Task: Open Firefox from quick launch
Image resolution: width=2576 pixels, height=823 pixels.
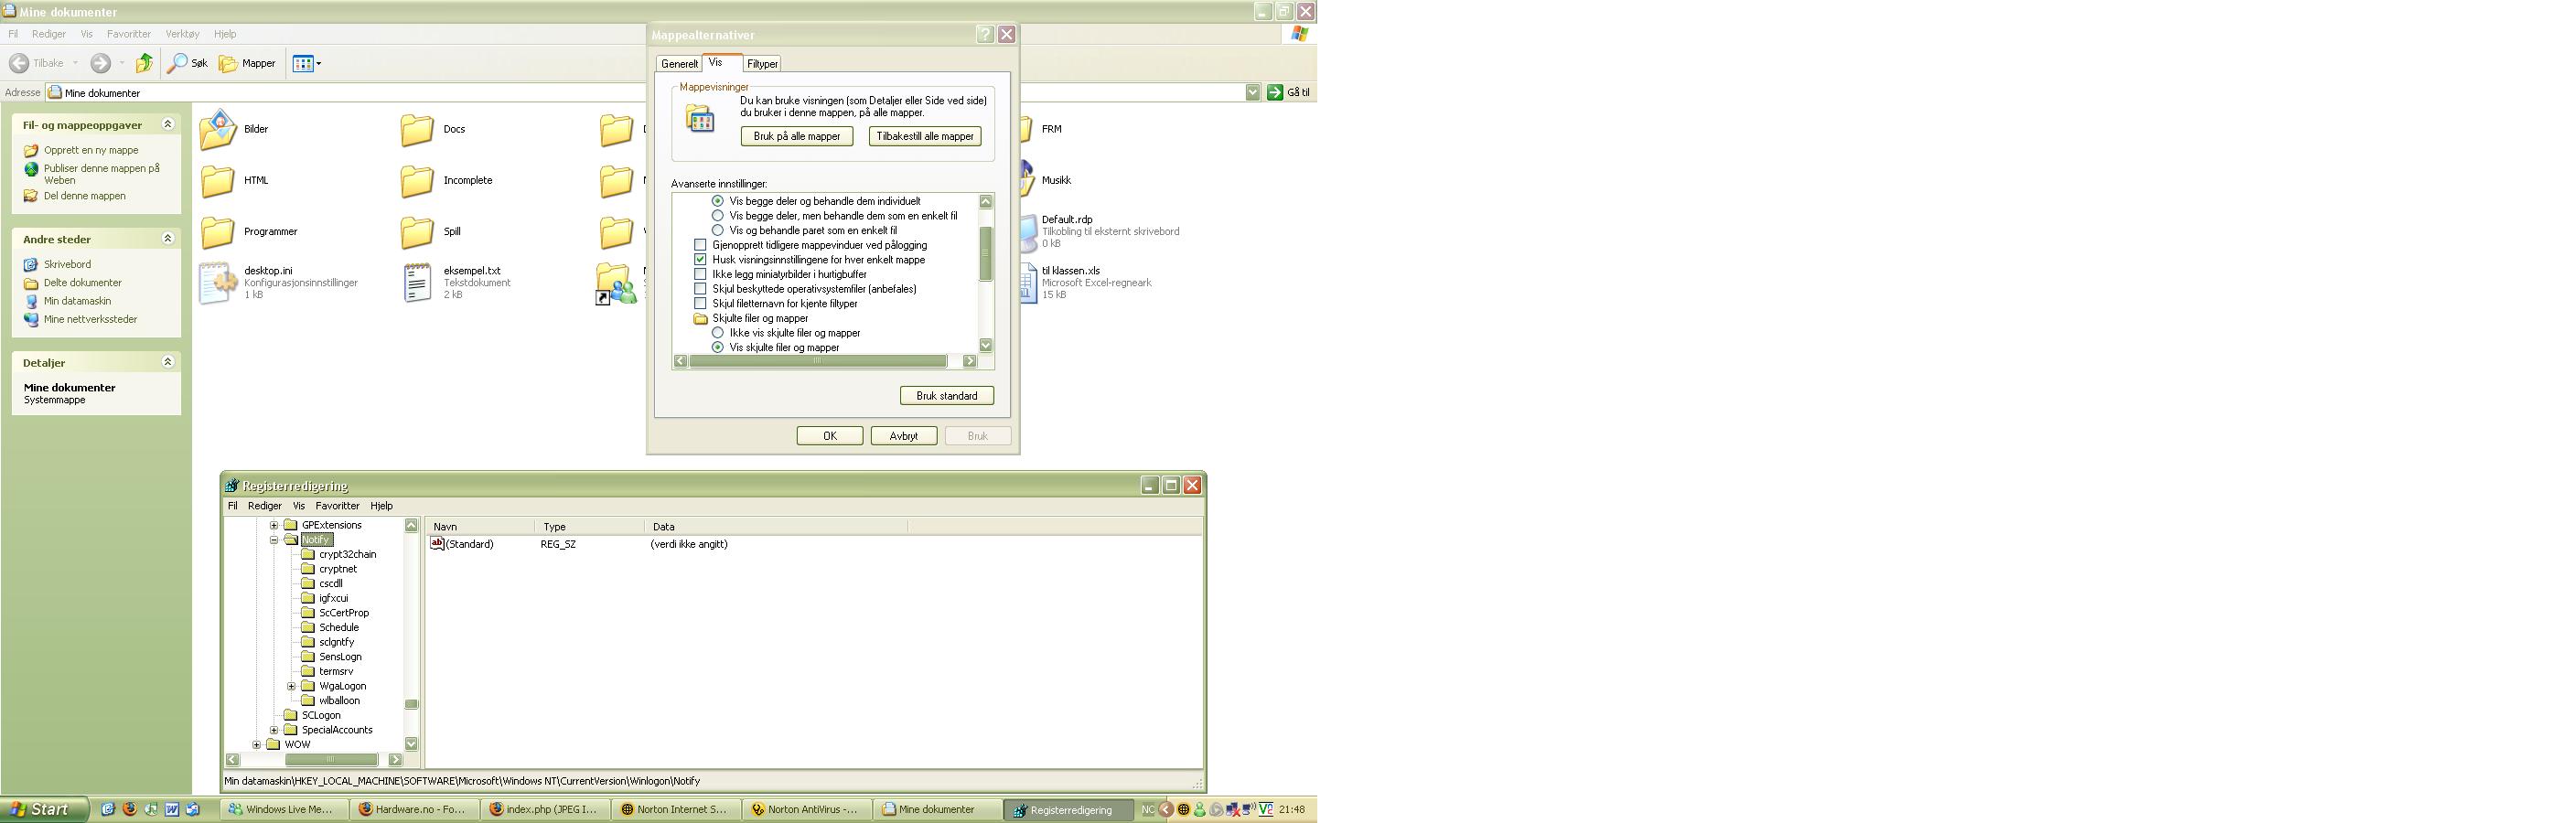Action: coord(130,809)
